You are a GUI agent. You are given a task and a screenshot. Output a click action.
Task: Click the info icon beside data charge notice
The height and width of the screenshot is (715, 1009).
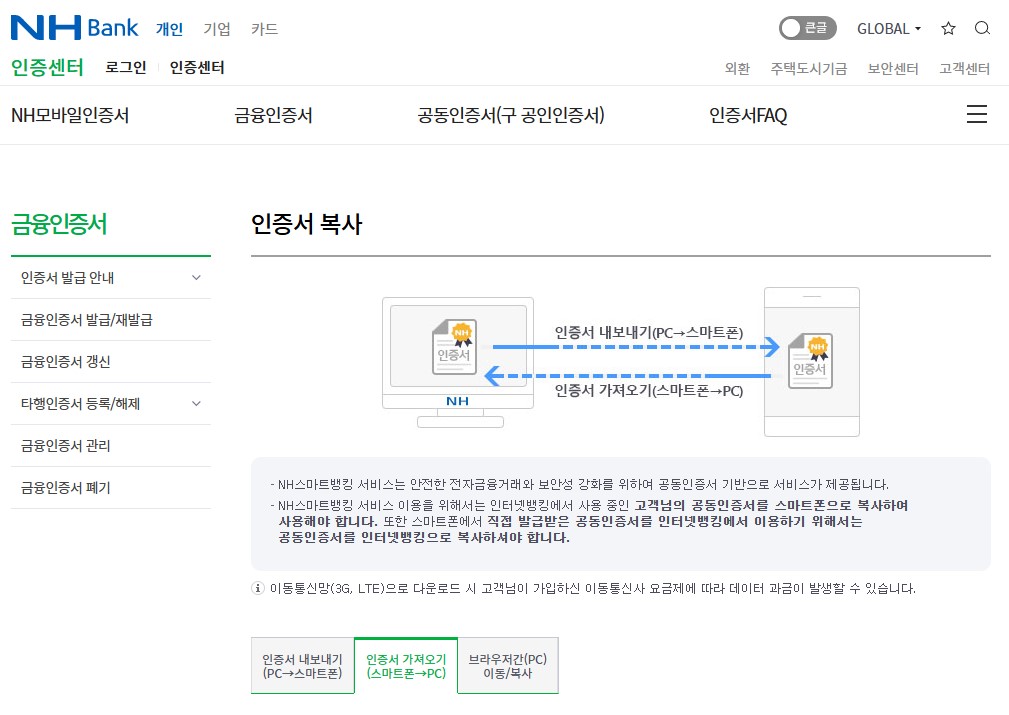258,588
